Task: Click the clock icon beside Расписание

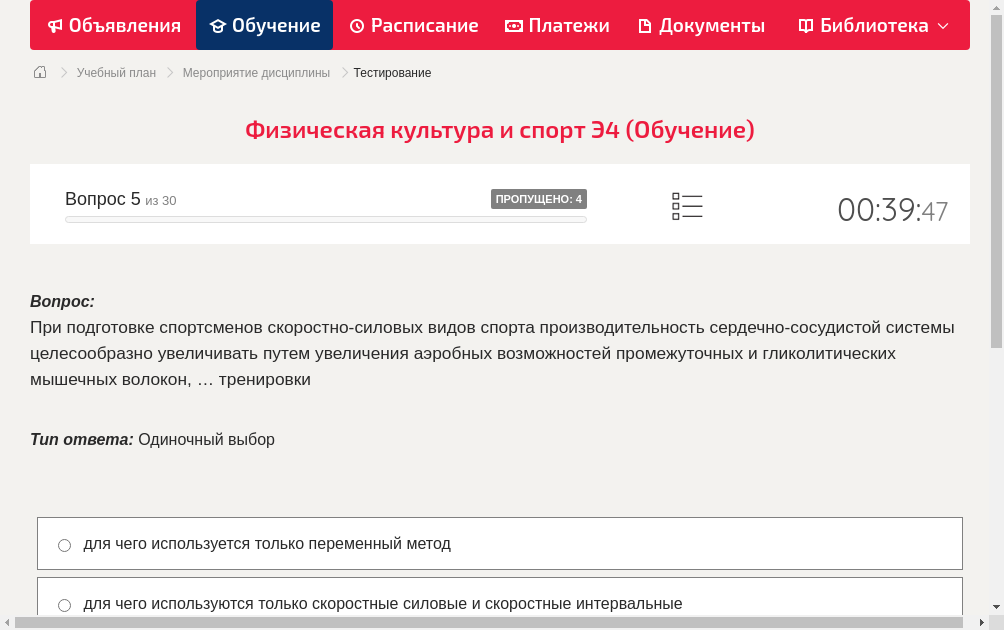Action: pos(356,25)
